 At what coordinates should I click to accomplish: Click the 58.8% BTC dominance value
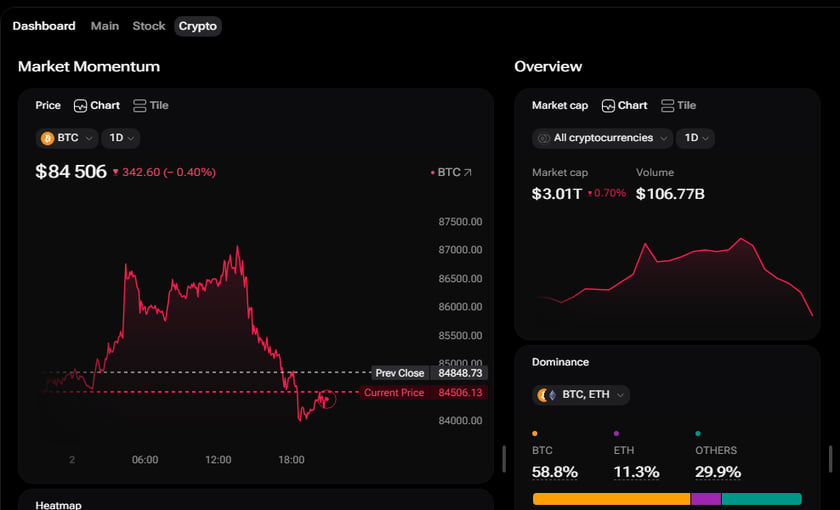(x=554, y=472)
